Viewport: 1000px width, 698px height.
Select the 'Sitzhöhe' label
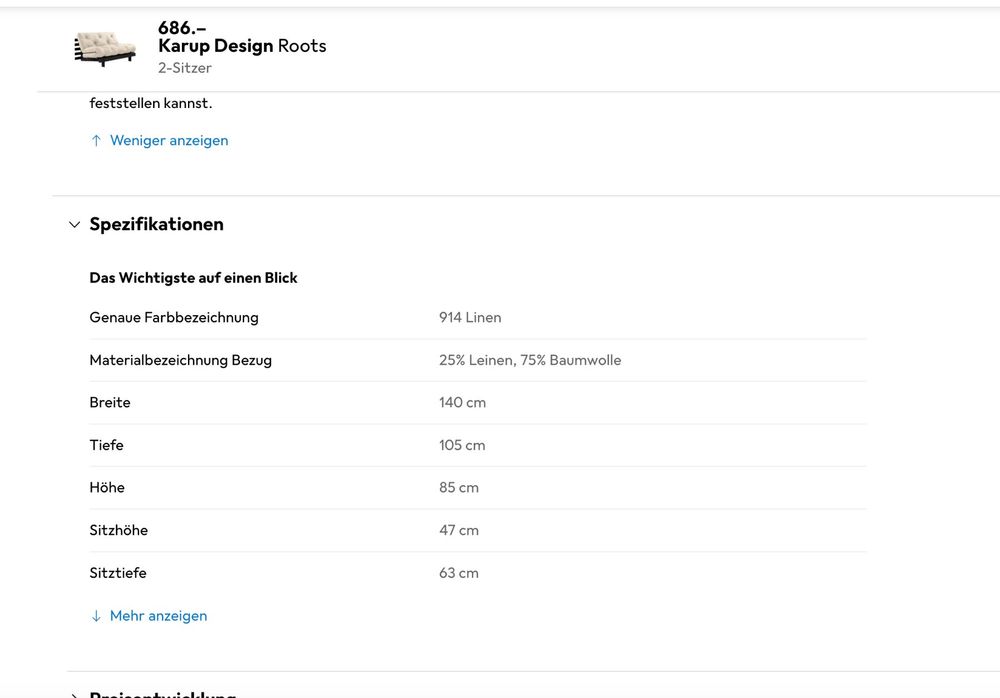119,530
